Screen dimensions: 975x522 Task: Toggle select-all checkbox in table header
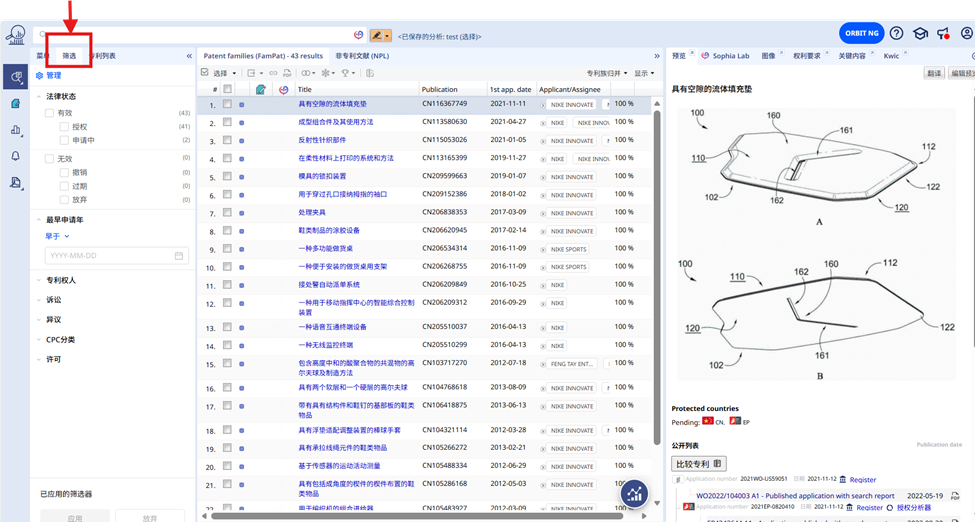(x=228, y=89)
